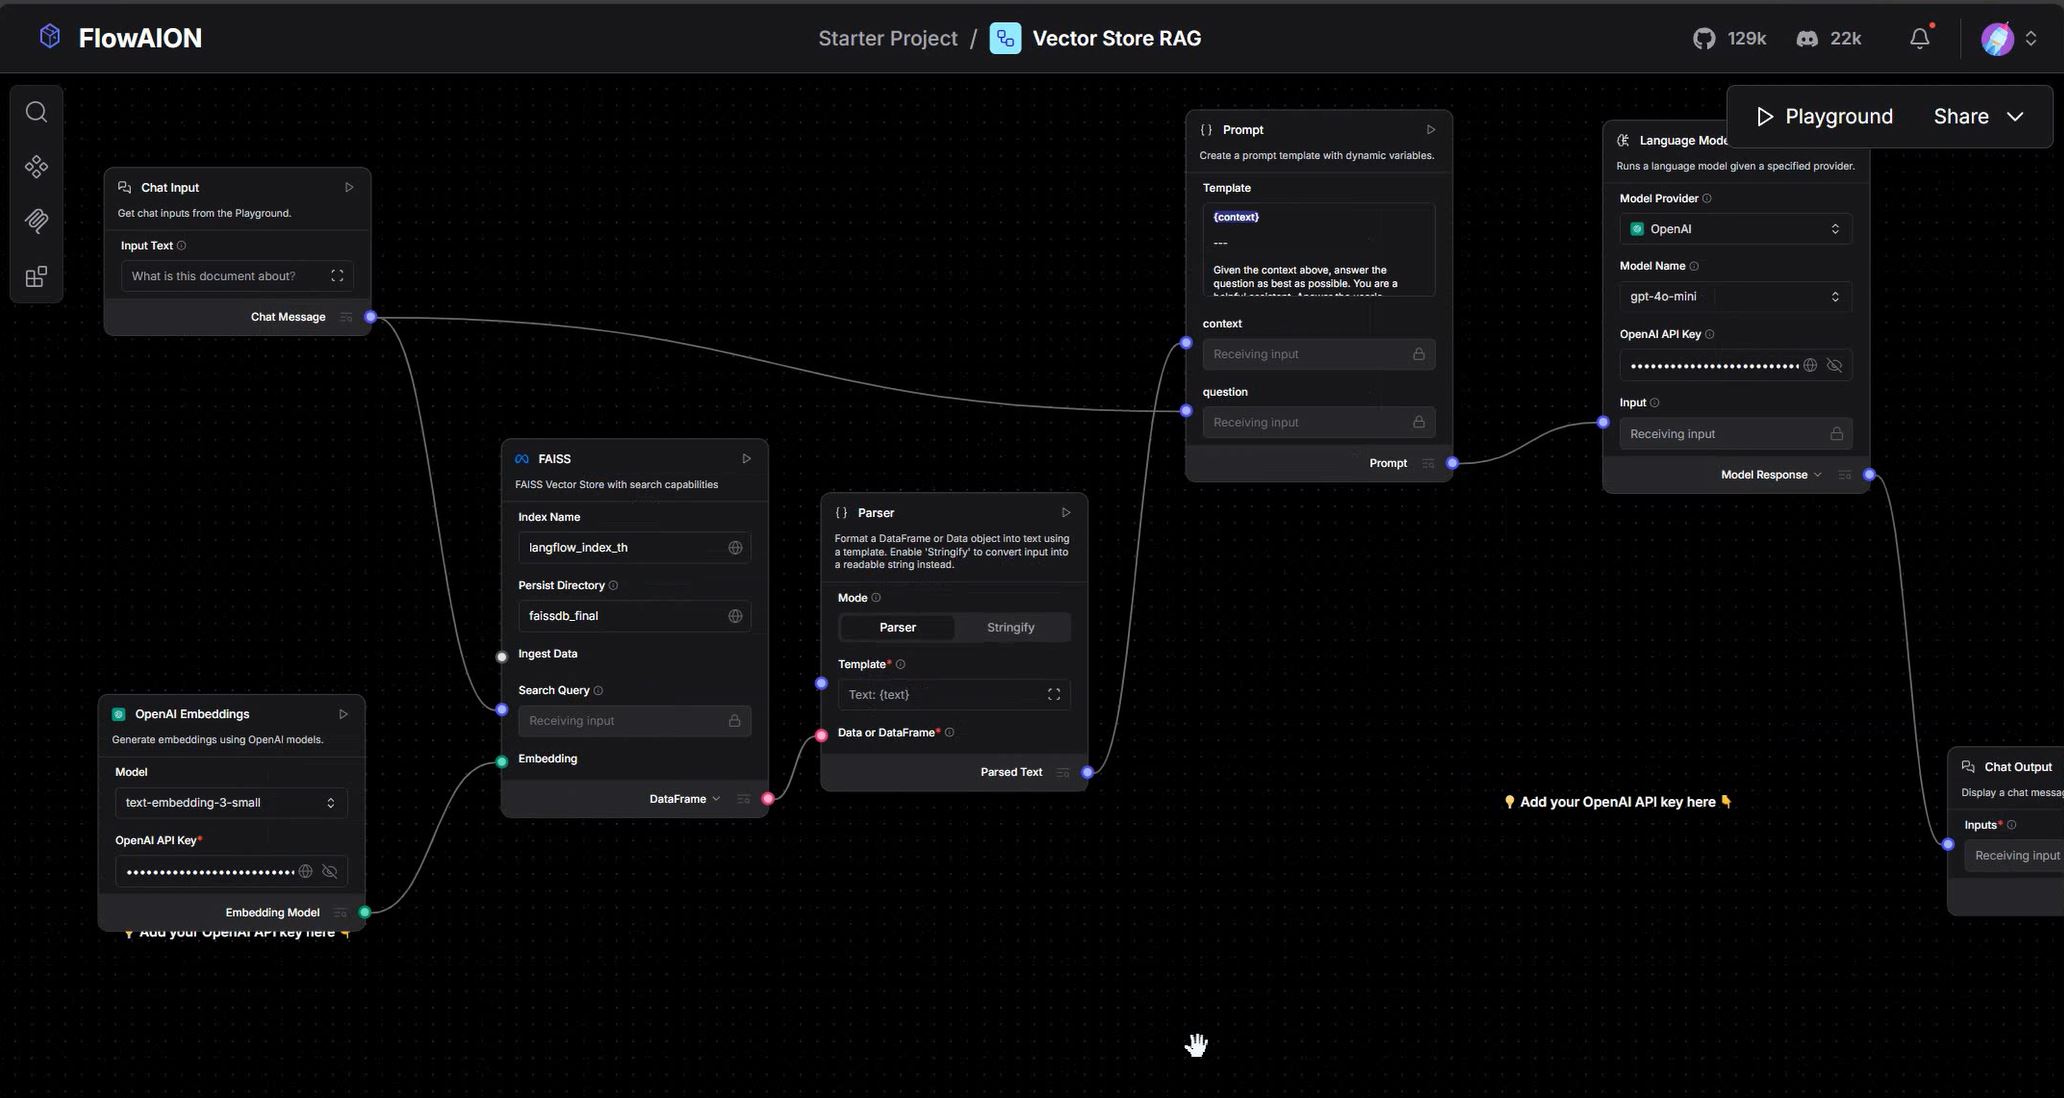This screenshot has height=1098, width=2064.
Task: Click the Playground button
Action: coord(1822,115)
